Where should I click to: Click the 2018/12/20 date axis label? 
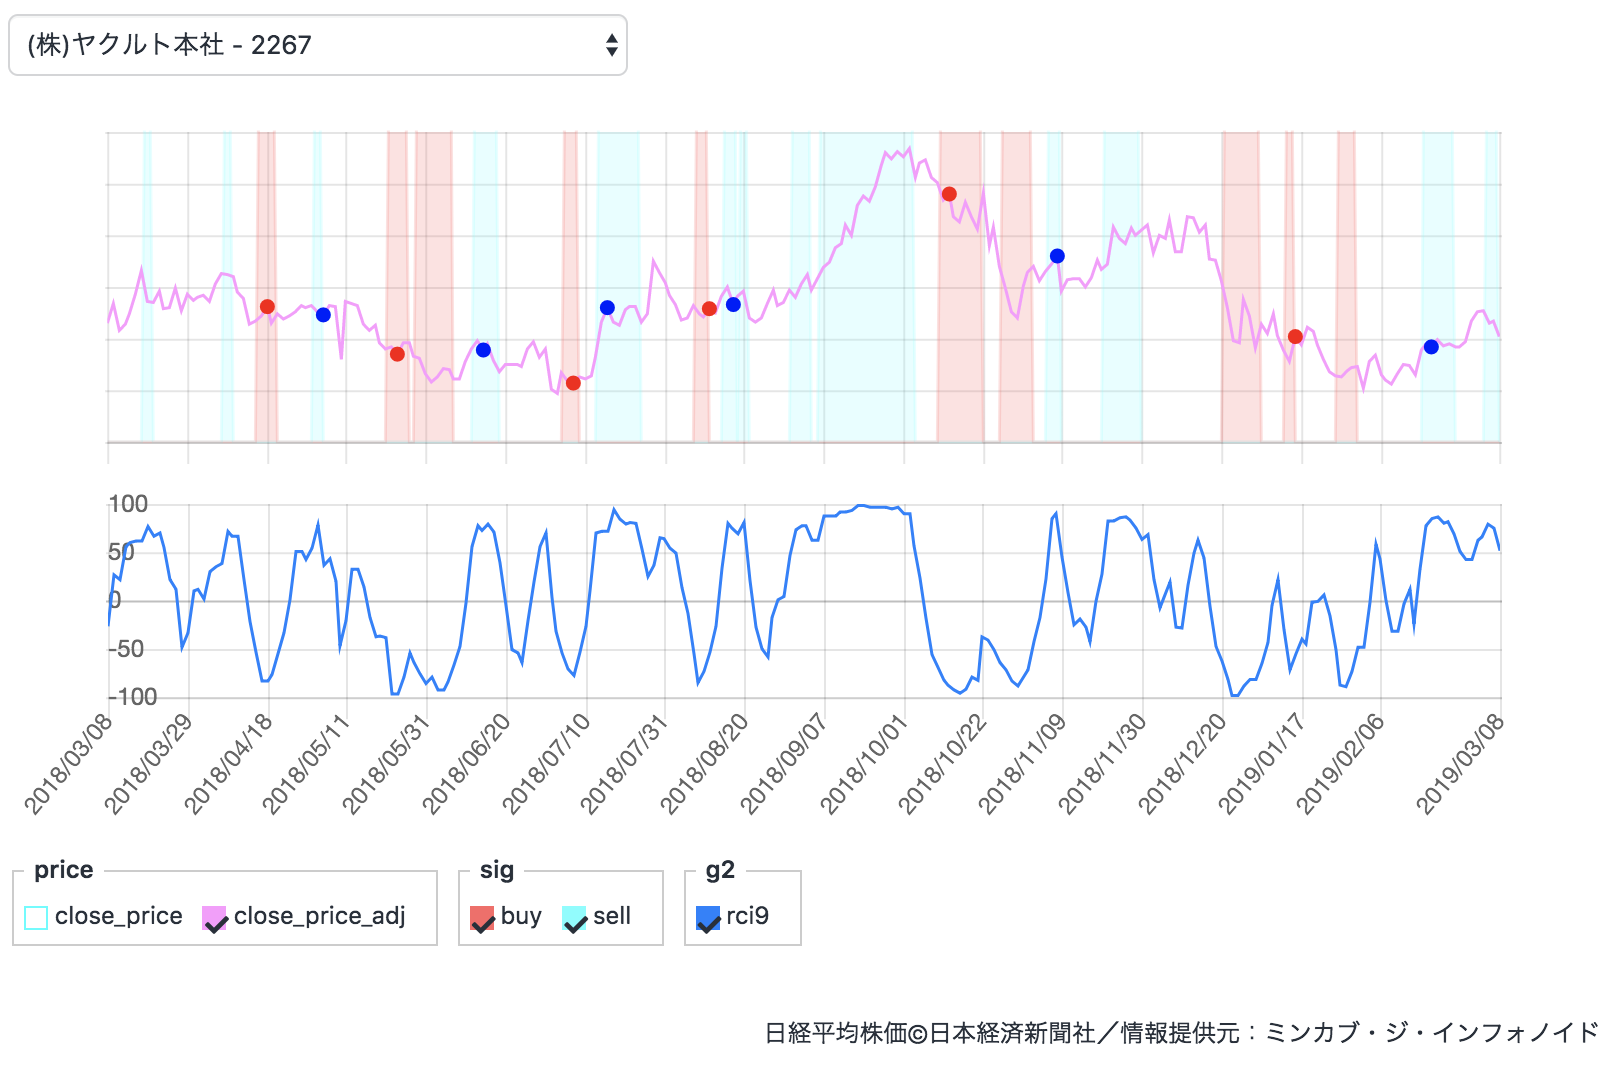coord(1182,766)
